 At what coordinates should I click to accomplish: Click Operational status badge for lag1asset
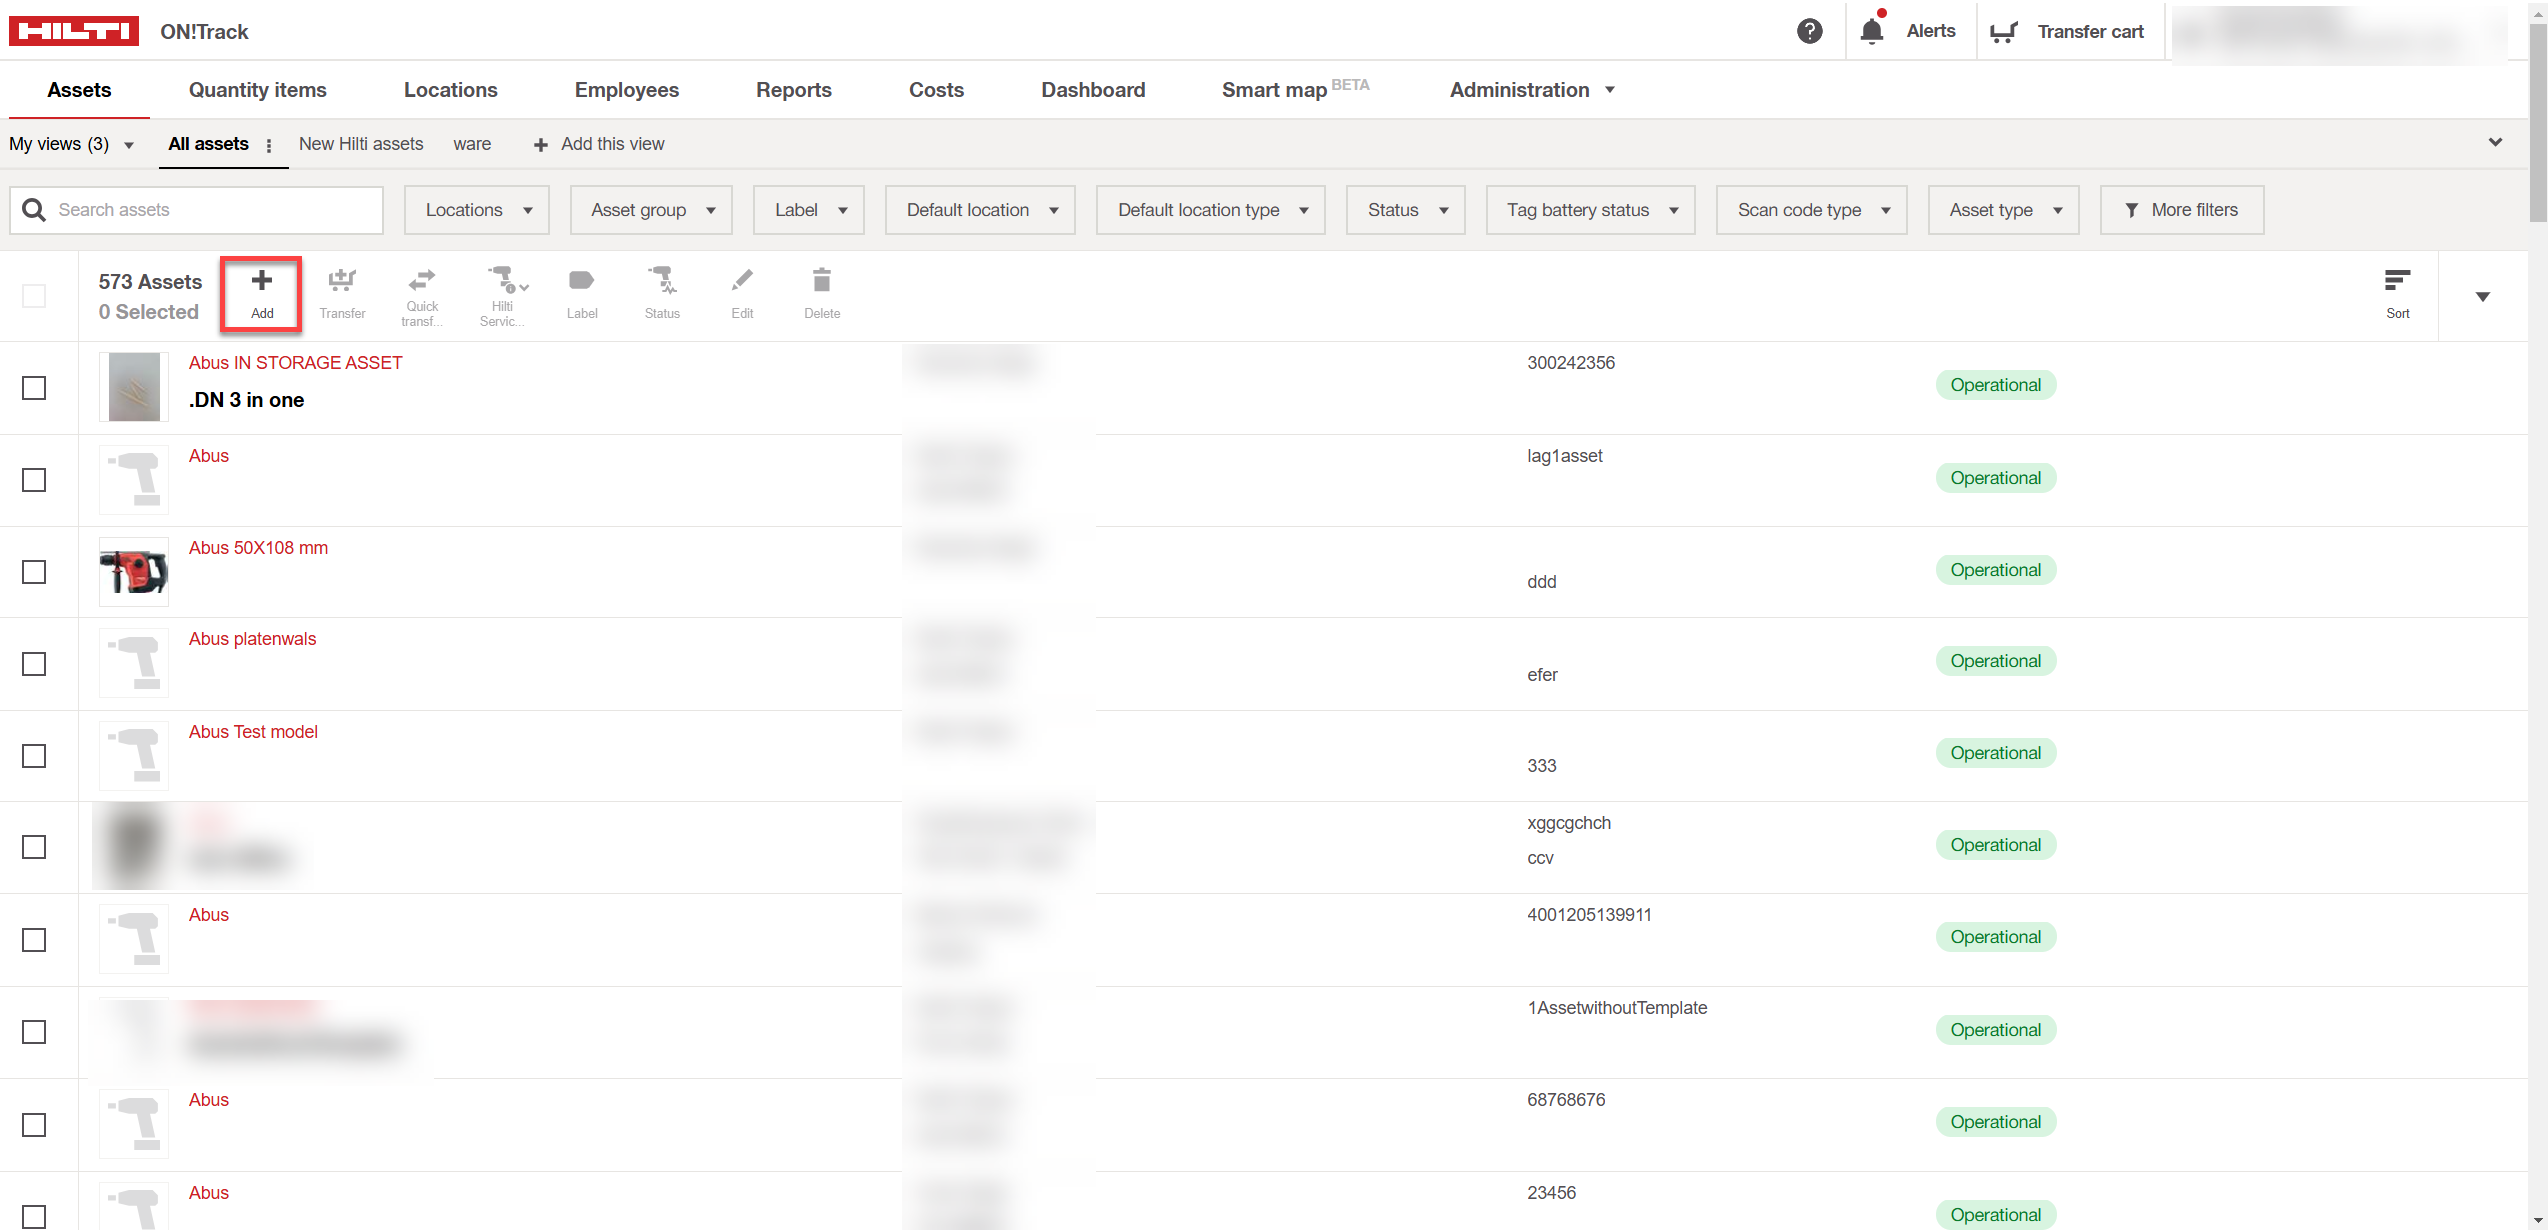(x=1996, y=478)
